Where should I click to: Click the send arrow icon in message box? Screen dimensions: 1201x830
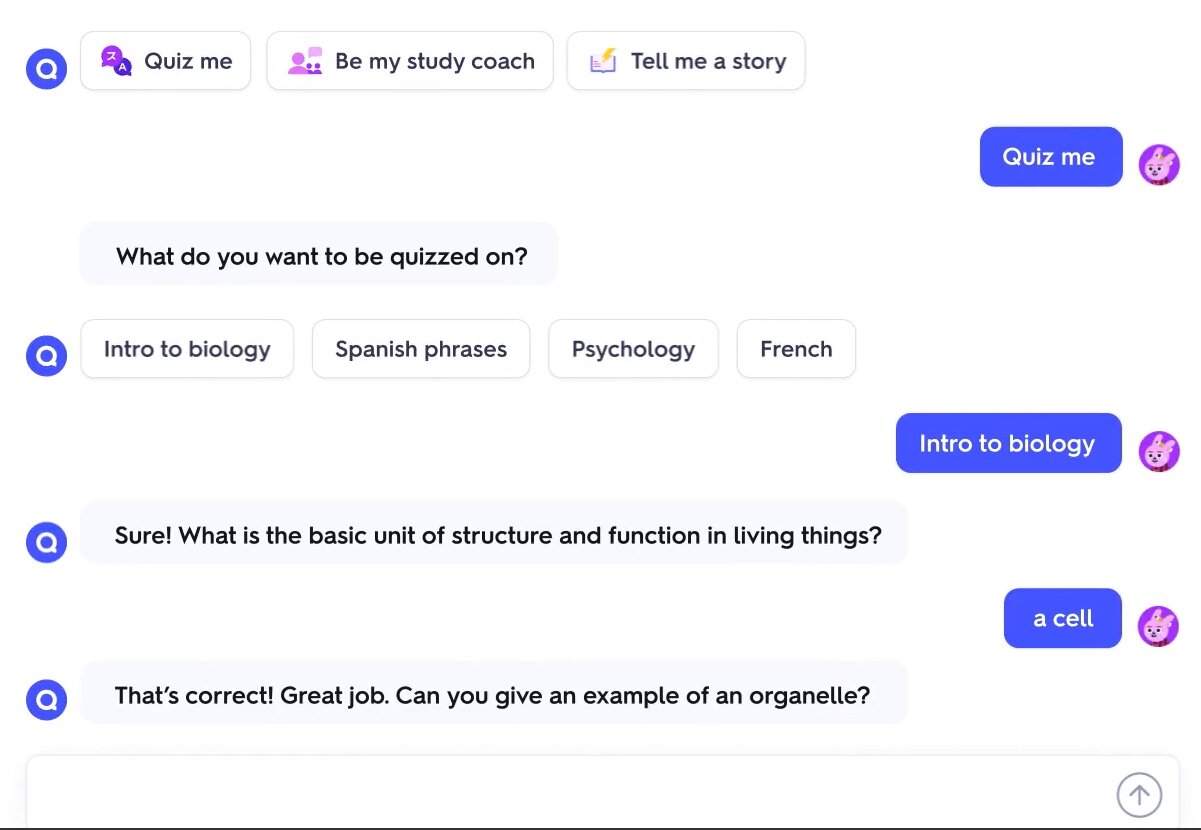1139,795
